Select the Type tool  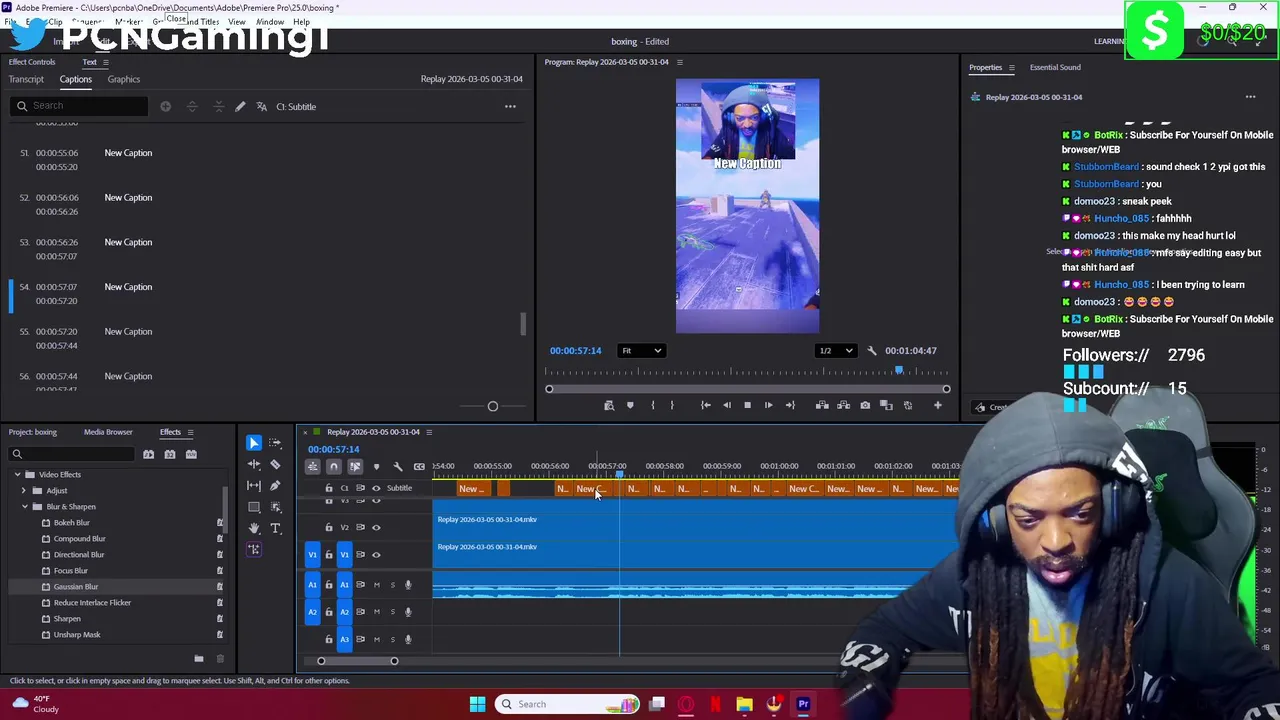click(275, 528)
